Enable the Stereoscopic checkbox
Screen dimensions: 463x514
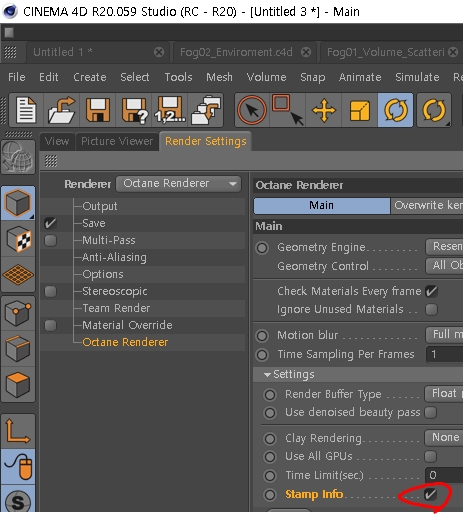click(x=50, y=291)
